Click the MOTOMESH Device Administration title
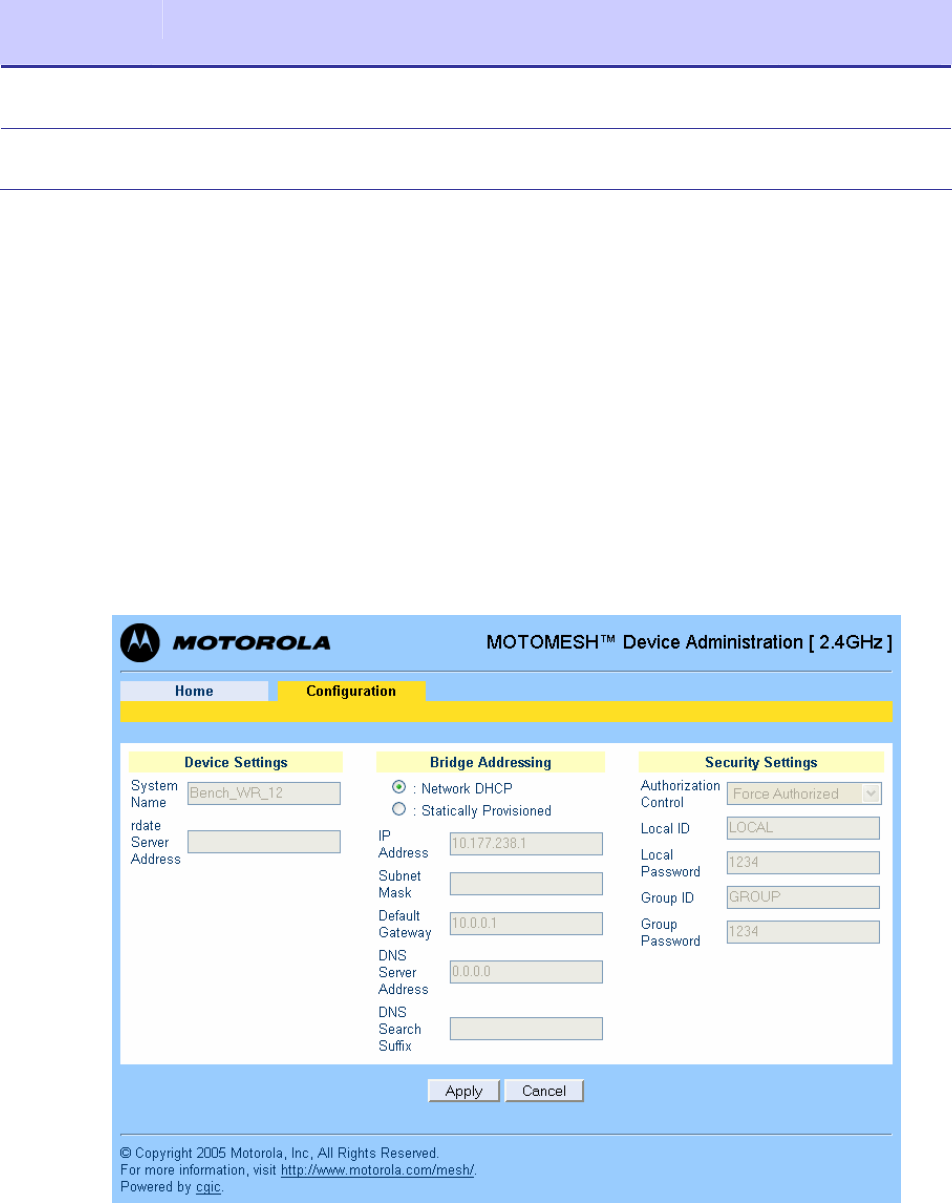 coord(690,642)
